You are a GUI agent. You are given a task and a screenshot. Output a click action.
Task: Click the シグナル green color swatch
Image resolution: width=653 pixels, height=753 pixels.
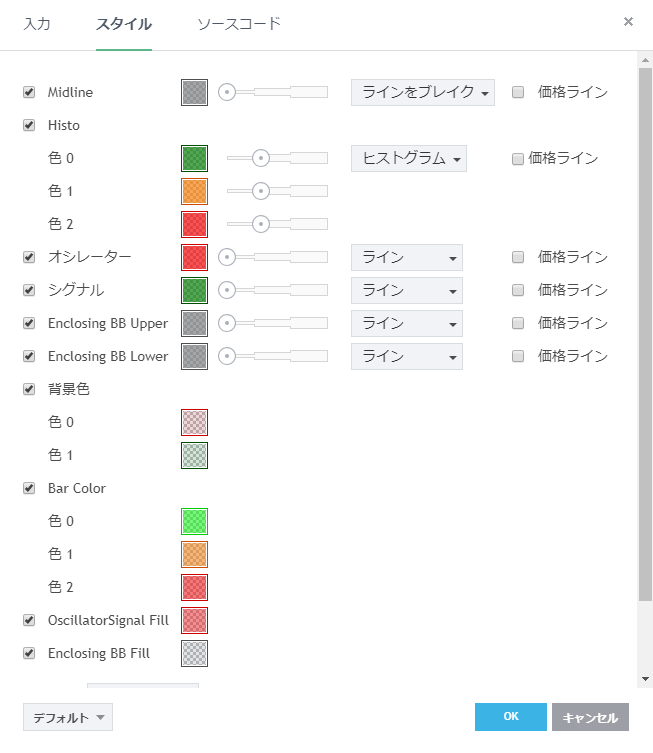(x=194, y=290)
